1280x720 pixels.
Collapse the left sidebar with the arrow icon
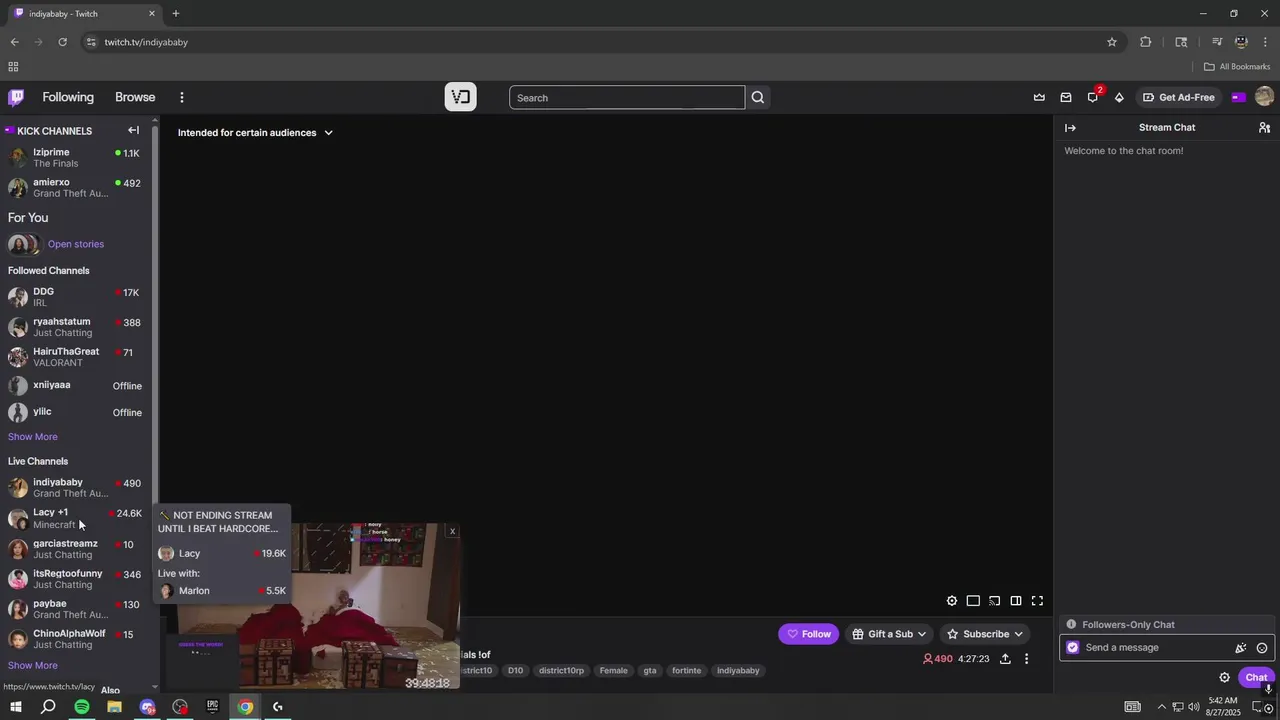pyautogui.click(x=133, y=130)
